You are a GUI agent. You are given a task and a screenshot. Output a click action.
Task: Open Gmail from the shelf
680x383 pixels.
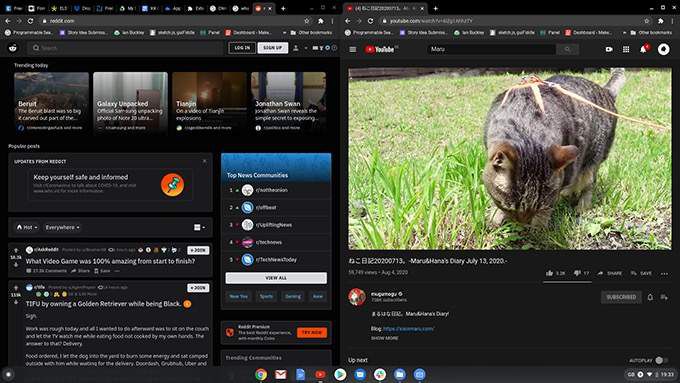(281, 374)
